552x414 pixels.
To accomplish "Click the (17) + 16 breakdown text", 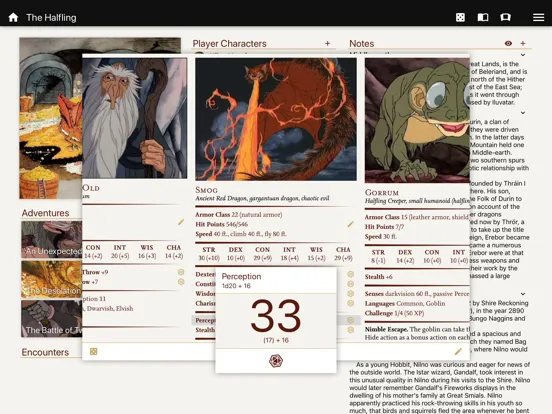I will (x=276, y=340).
